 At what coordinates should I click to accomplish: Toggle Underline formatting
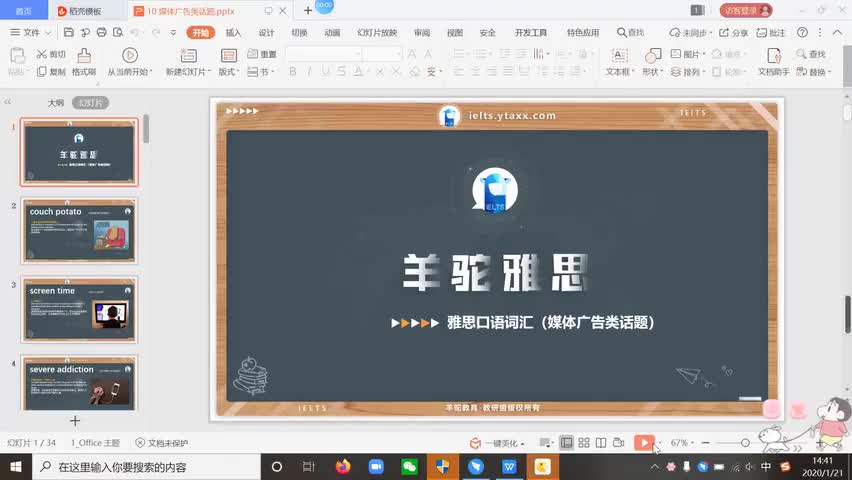coord(325,71)
